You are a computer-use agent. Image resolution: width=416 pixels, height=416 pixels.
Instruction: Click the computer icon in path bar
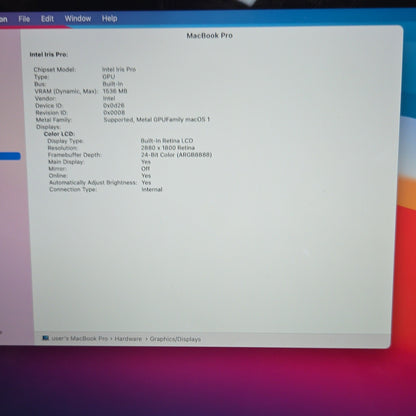pyautogui.click(x=46, y=338)
